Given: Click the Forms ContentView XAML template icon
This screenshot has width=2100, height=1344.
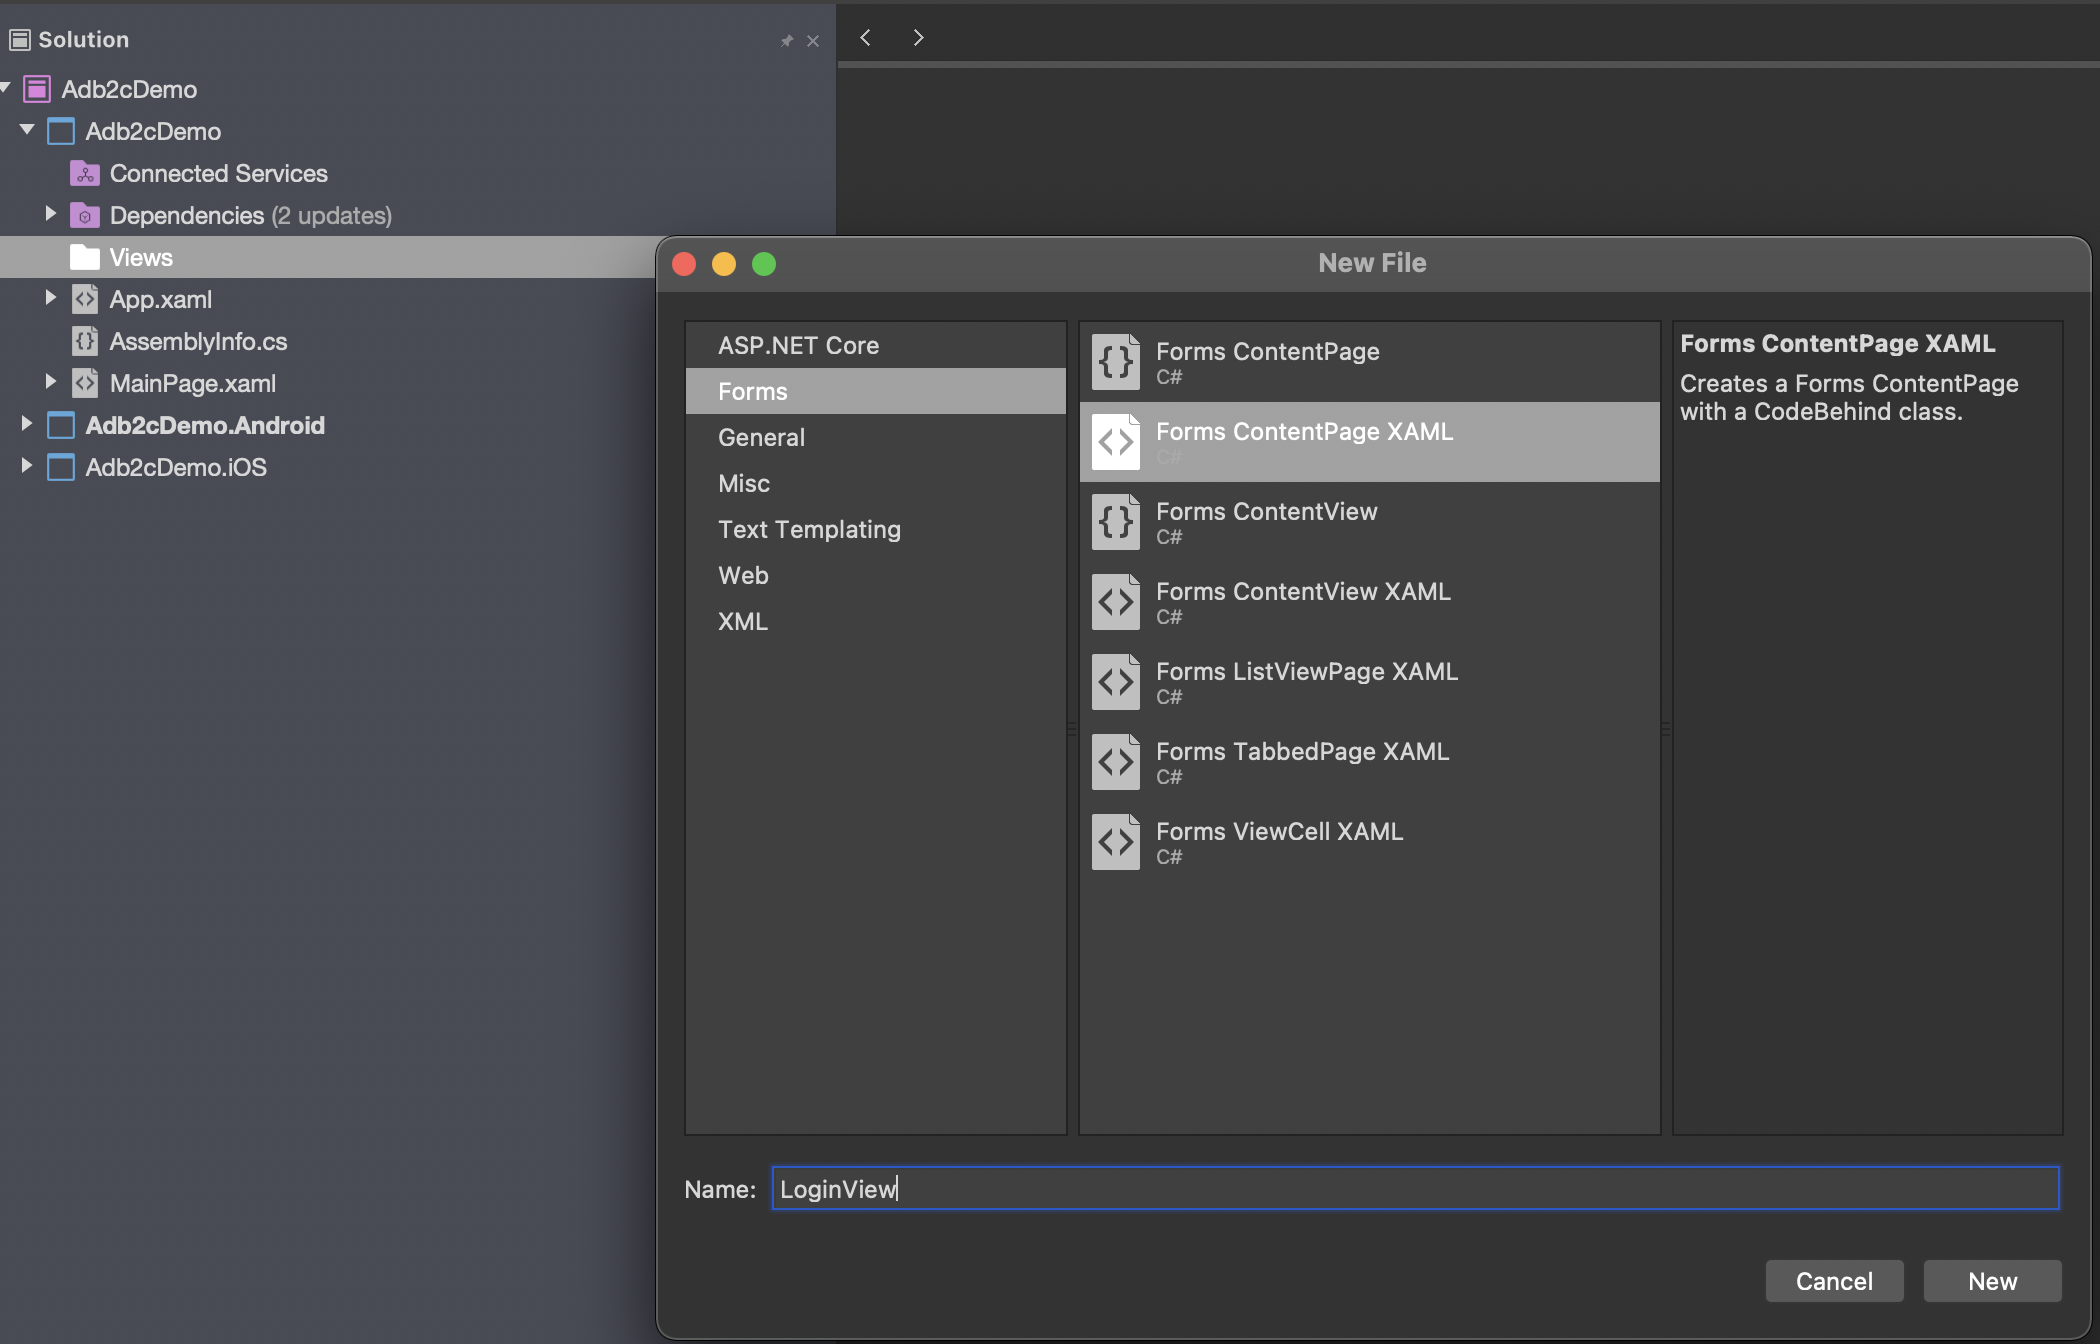Looking at the screenshot, I should click(1115, 602).
